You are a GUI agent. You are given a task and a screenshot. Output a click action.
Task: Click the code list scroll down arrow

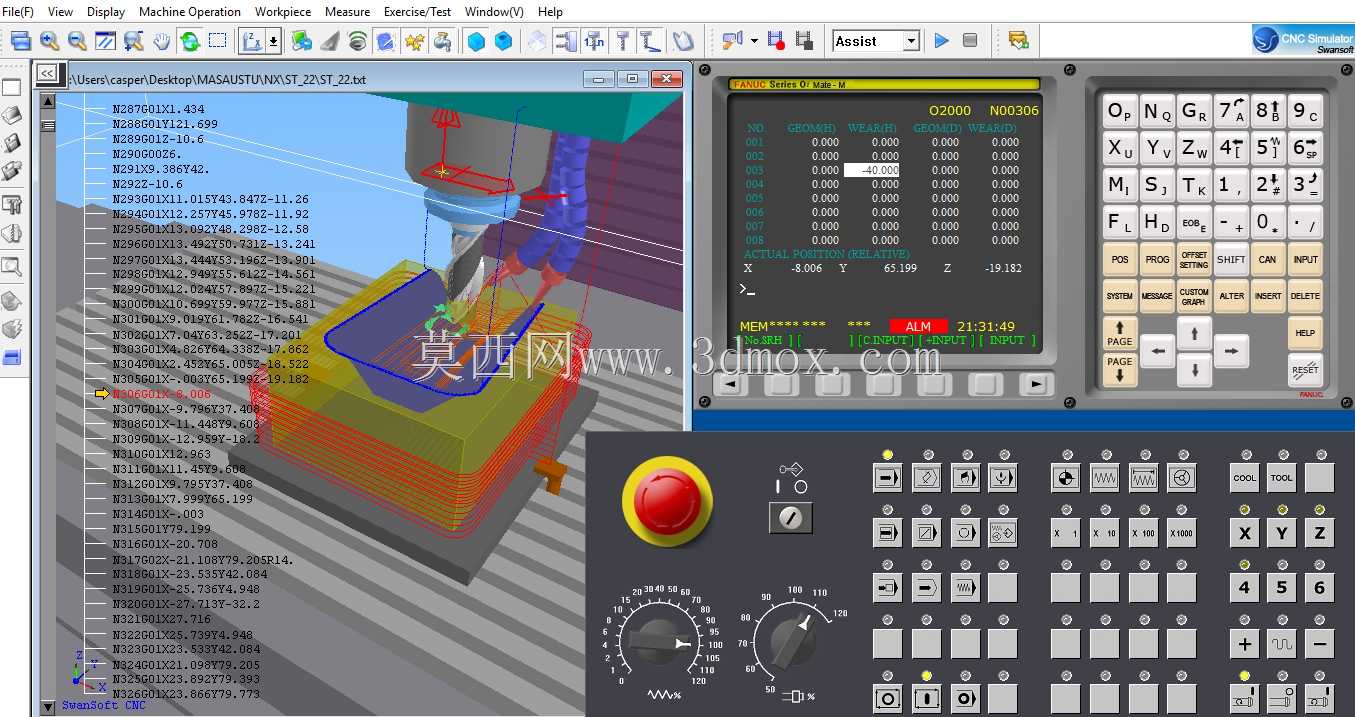point(47,707)
